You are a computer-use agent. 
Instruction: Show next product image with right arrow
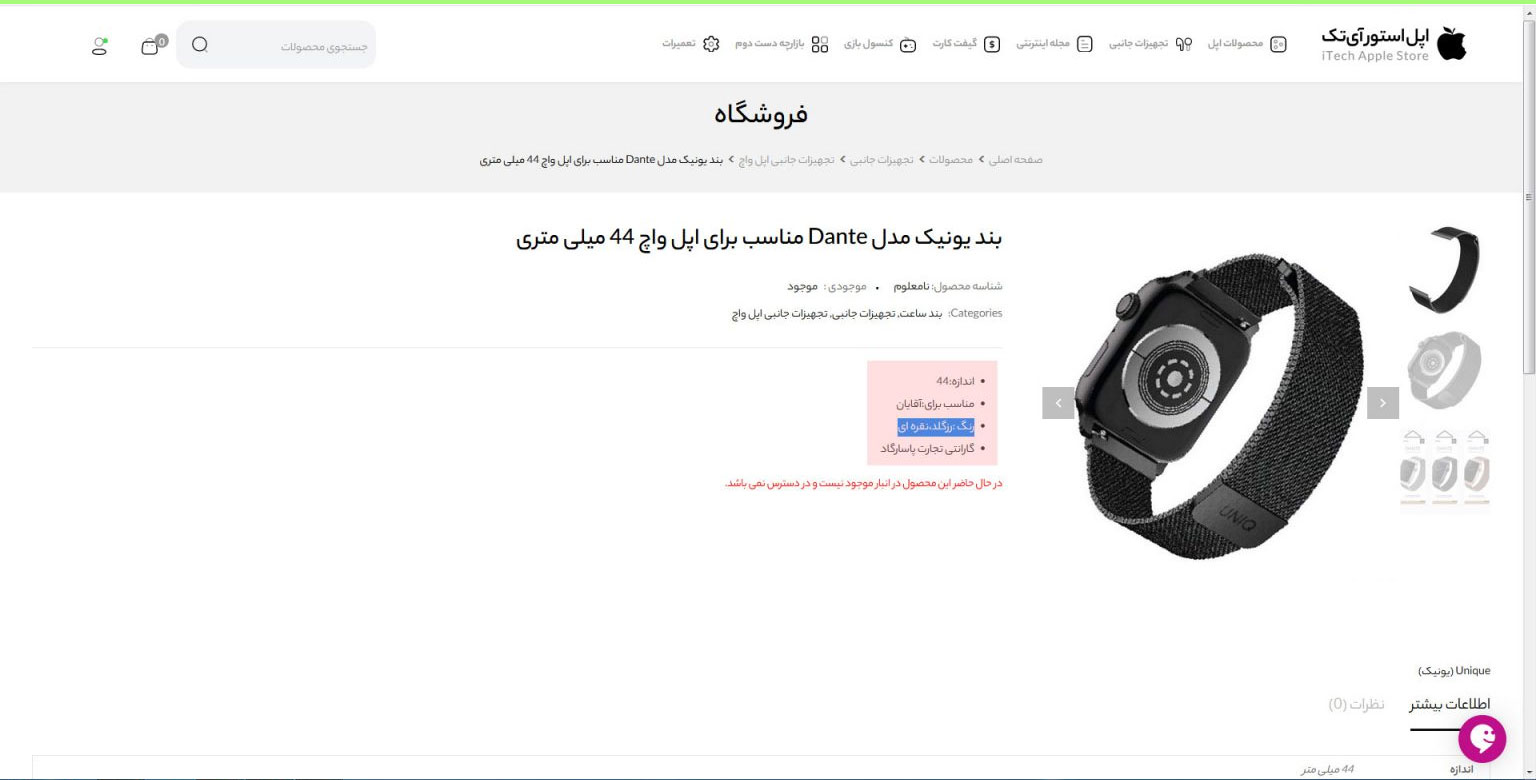(1383, 403)
